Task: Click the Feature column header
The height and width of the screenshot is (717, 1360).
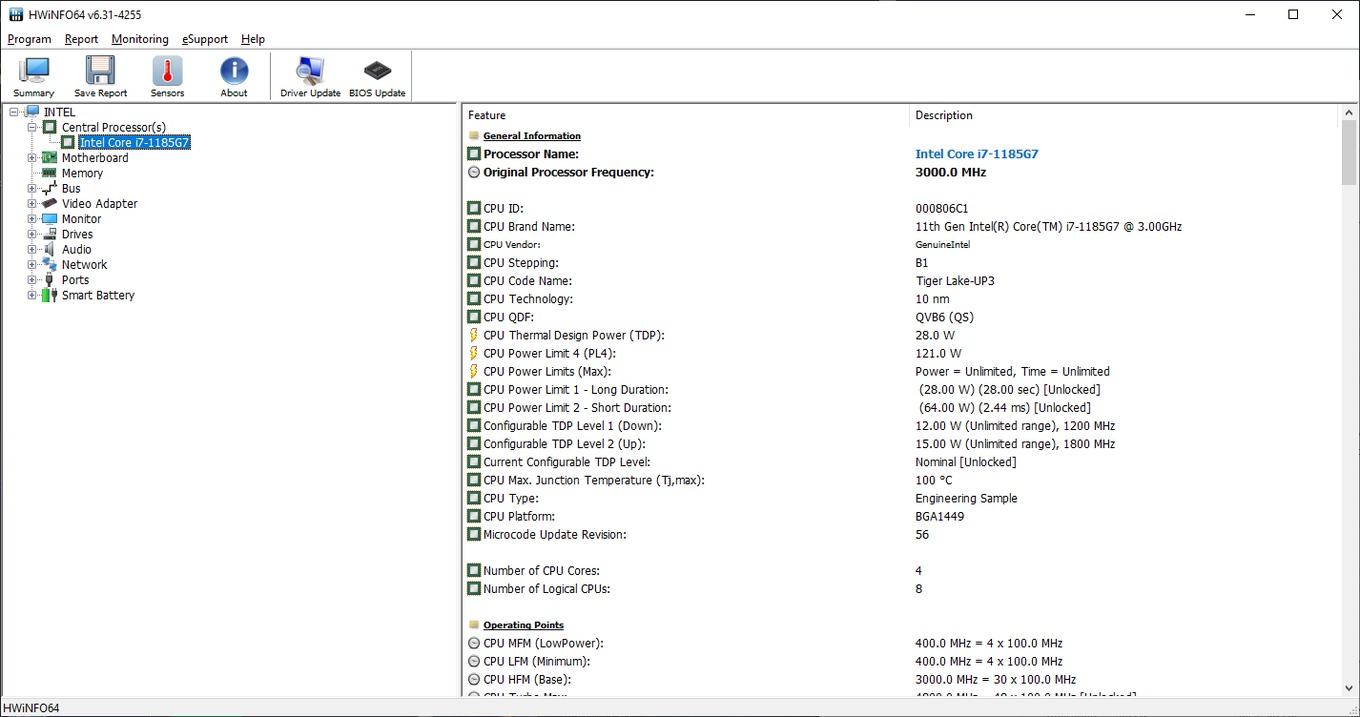Action: (x=685, y=115)
